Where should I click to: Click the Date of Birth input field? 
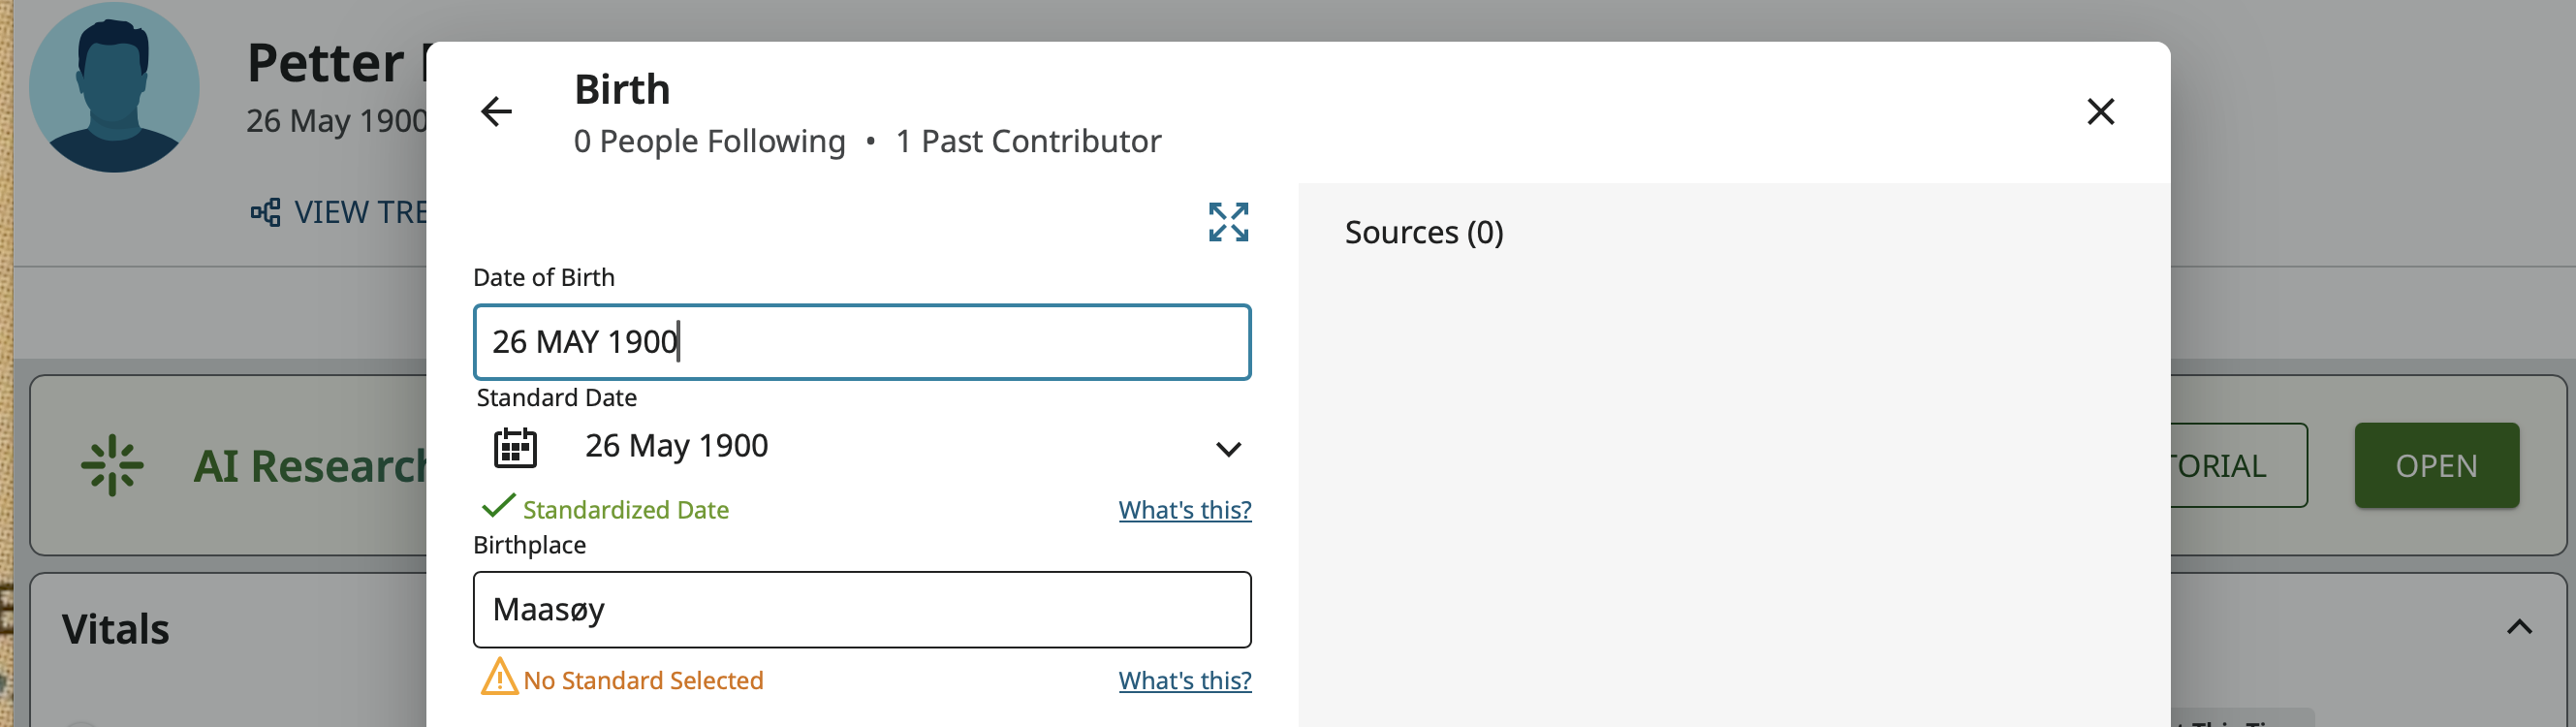[861, 342]
